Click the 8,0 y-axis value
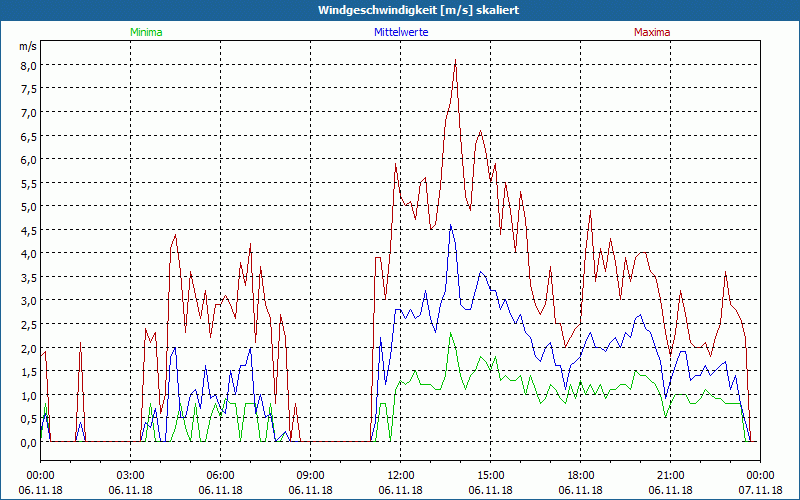Image resolution: width=800 pixels, height=500 pixels. pyautogui.click(x=29, y=65)
